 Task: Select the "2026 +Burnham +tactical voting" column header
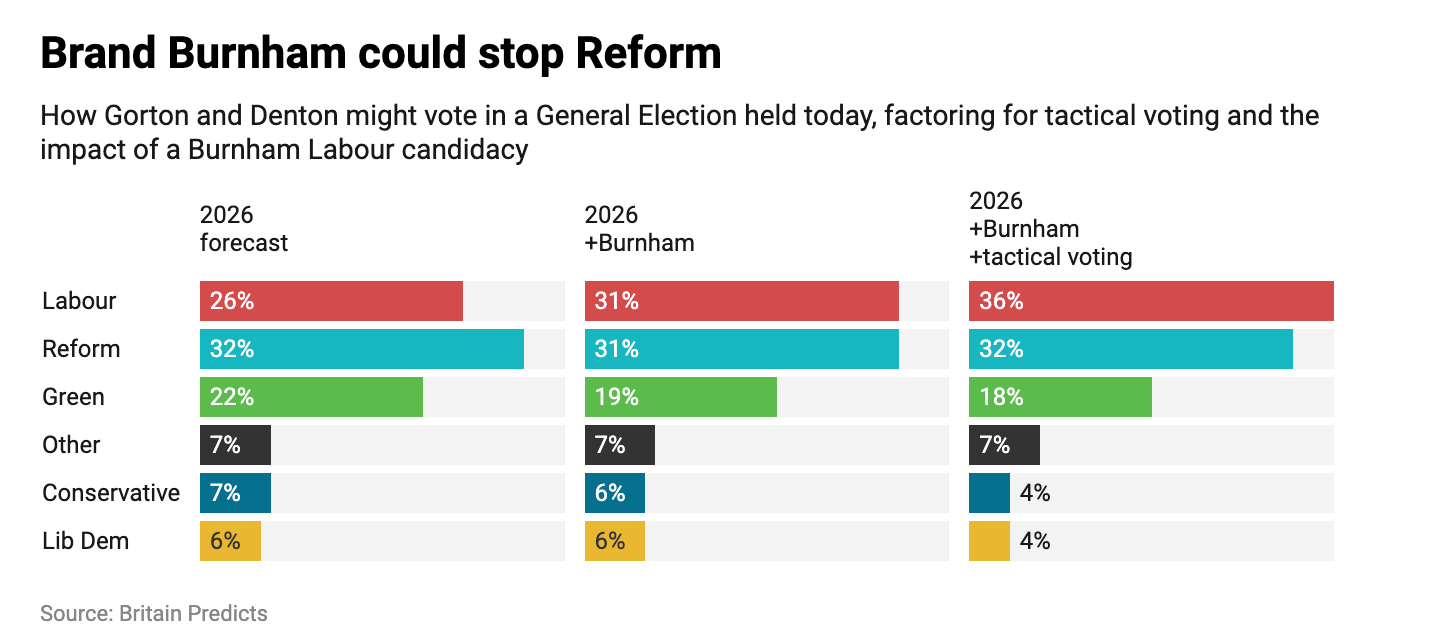pyautogui.click(x=1050, y=229)
